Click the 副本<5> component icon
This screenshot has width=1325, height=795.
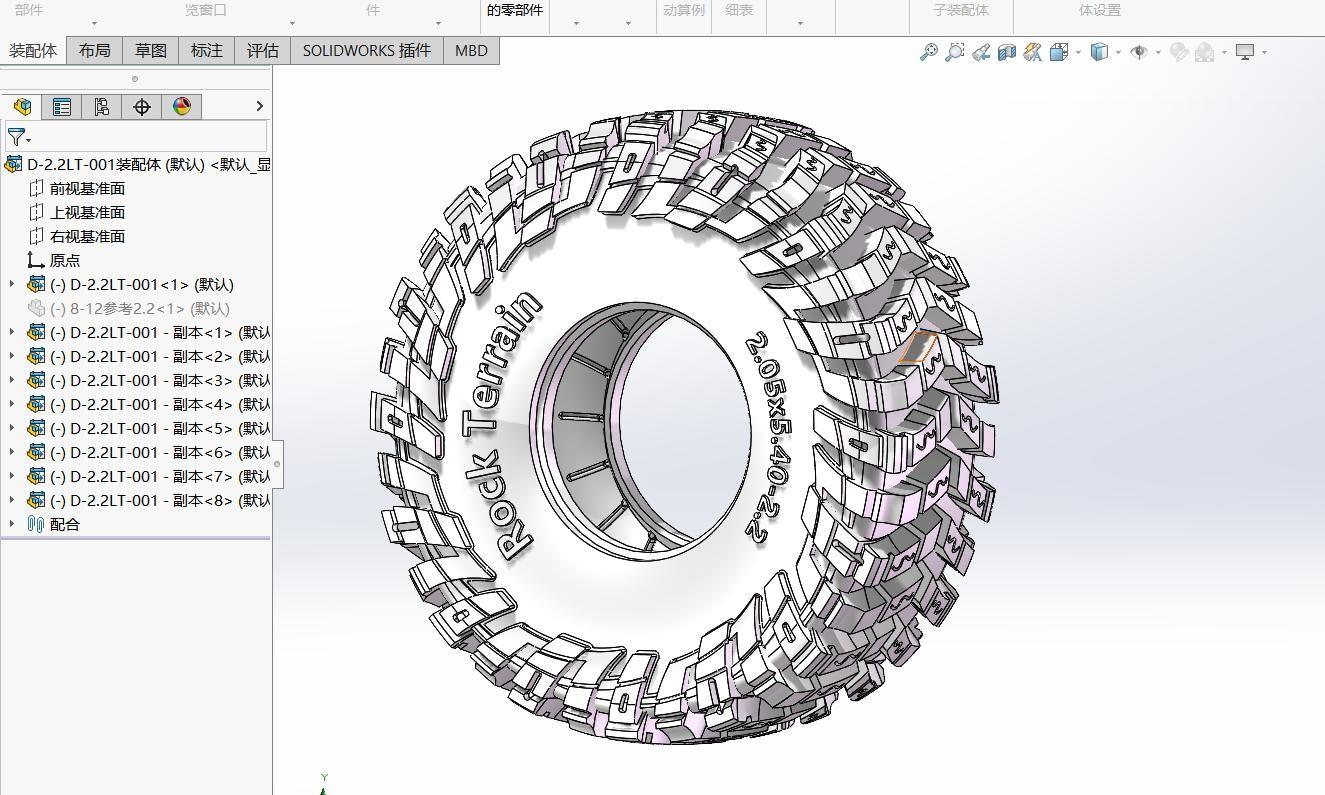(36, 428)
